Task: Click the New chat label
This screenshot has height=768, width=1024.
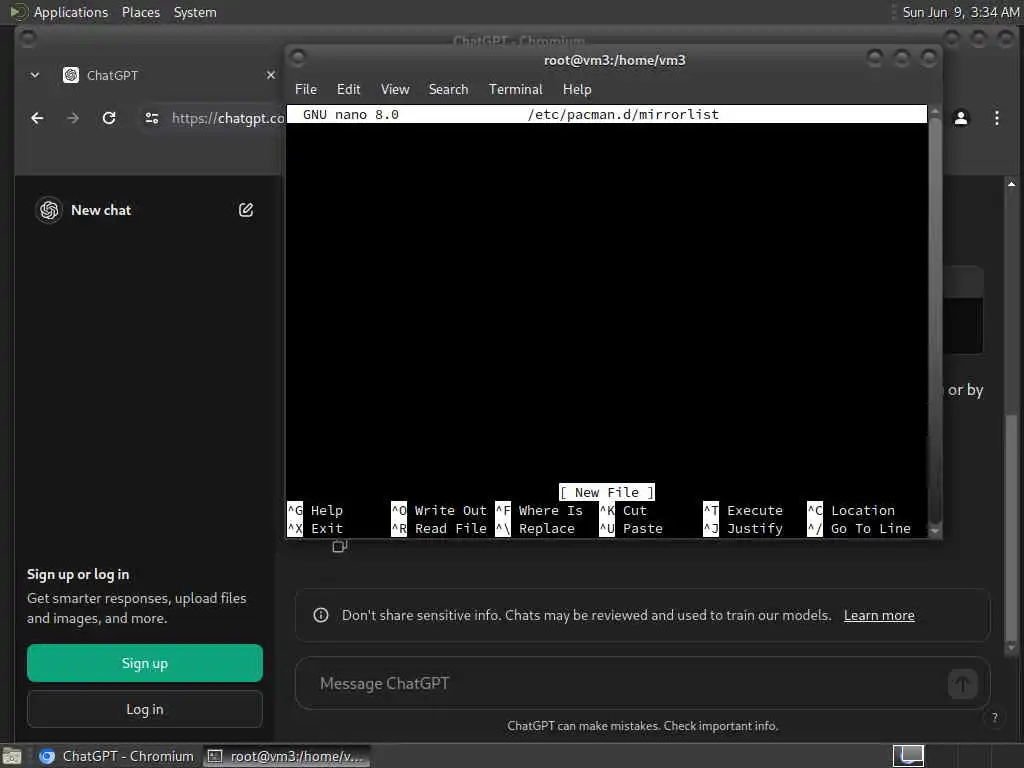Action: pos(101,210)
